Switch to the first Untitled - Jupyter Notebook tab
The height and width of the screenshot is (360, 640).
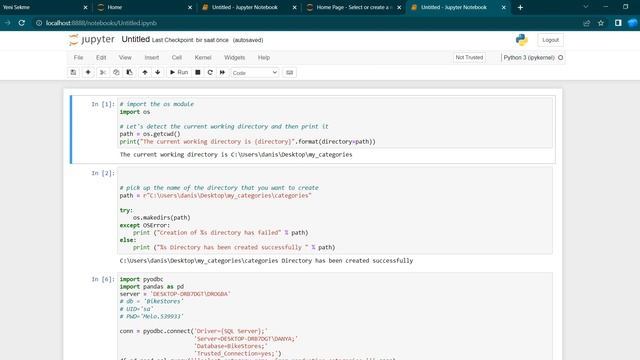tap(244, 7)
